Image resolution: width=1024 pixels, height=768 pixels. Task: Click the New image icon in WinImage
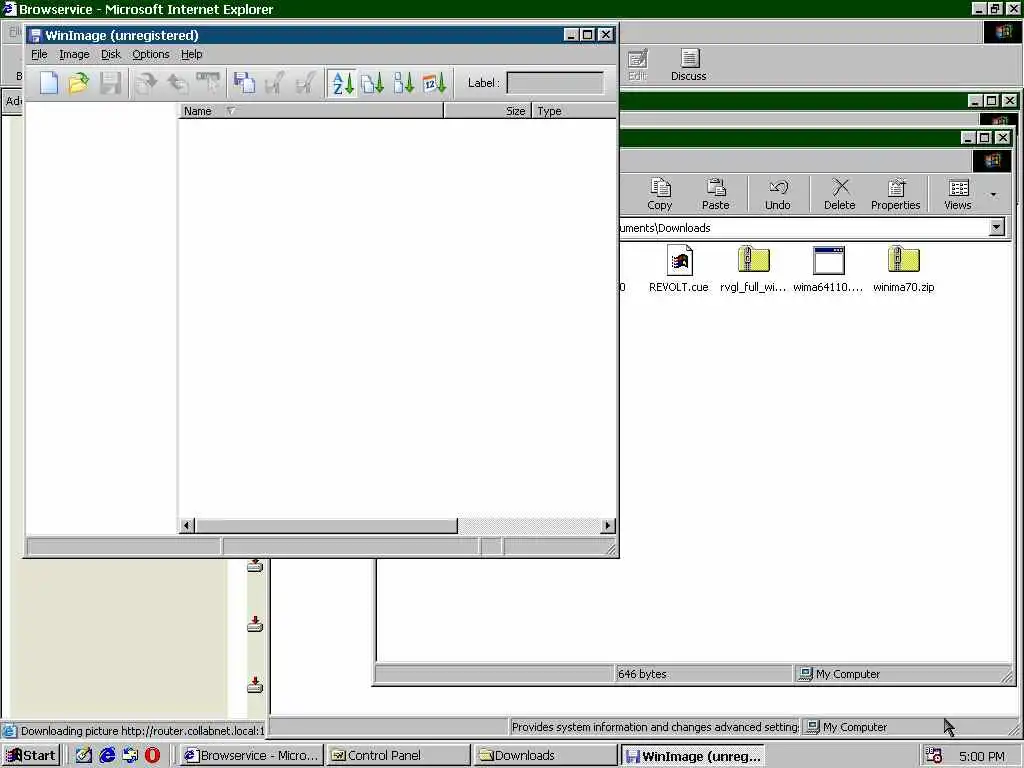[x=49, y=83]
